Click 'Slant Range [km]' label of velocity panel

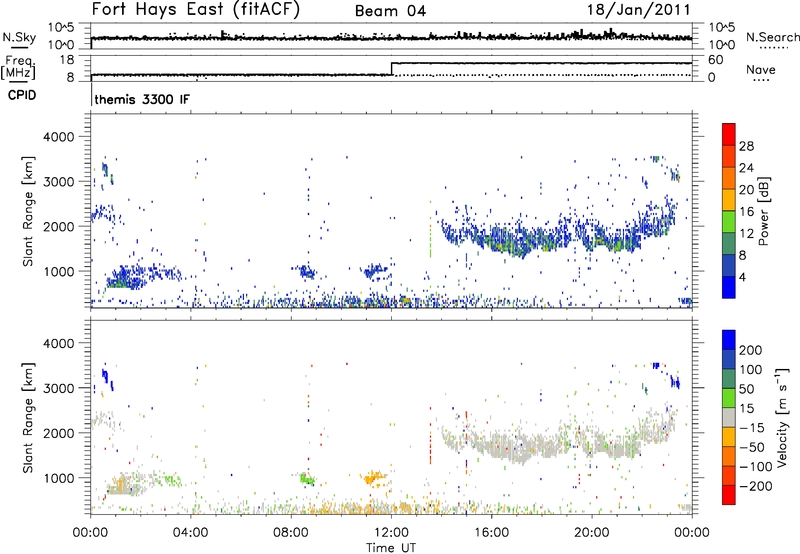28,418
